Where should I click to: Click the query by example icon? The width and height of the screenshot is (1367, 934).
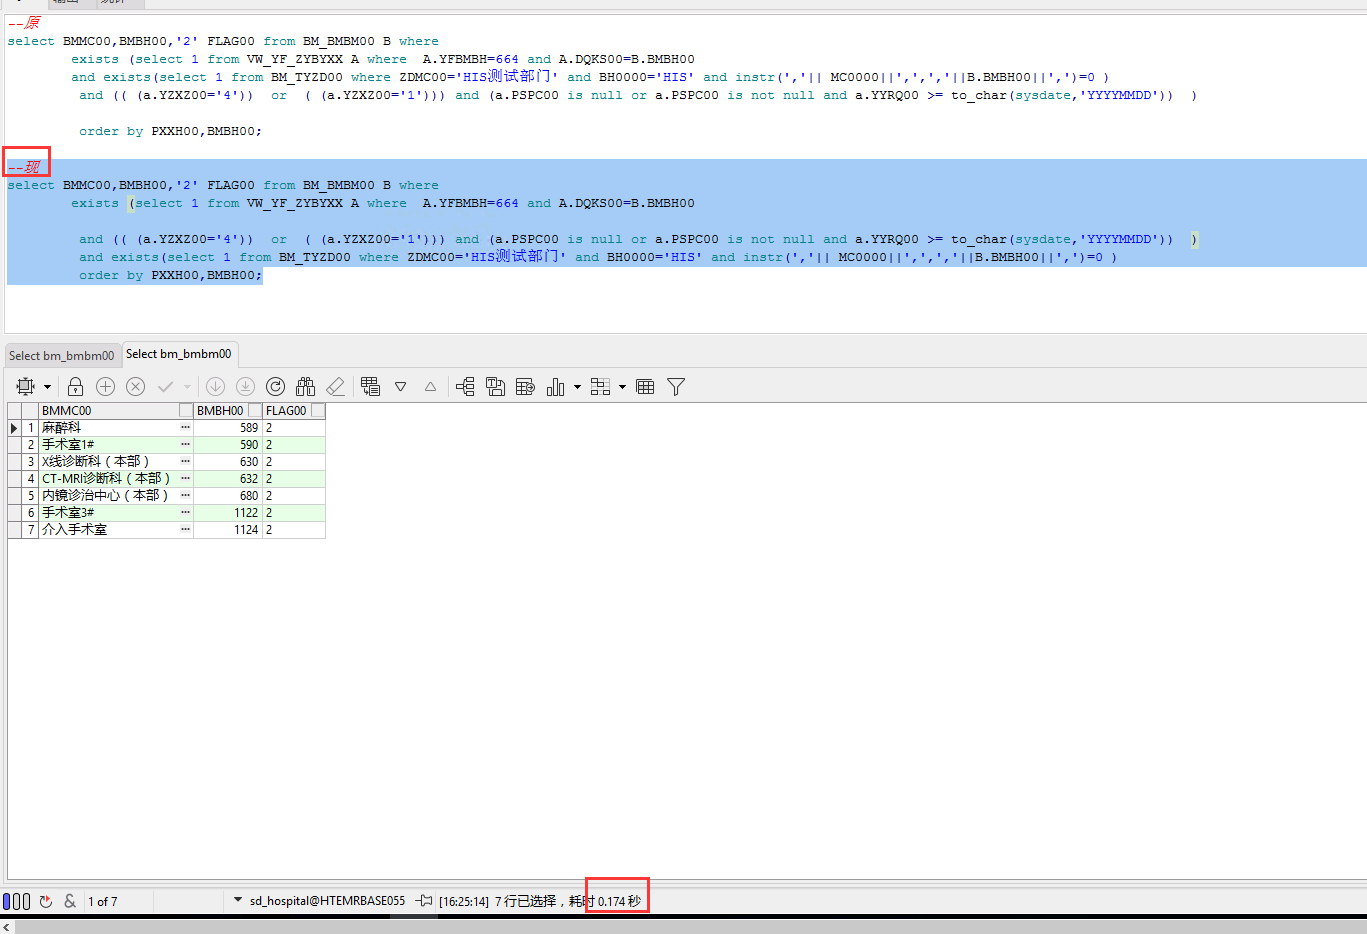[x=371, y=387]
